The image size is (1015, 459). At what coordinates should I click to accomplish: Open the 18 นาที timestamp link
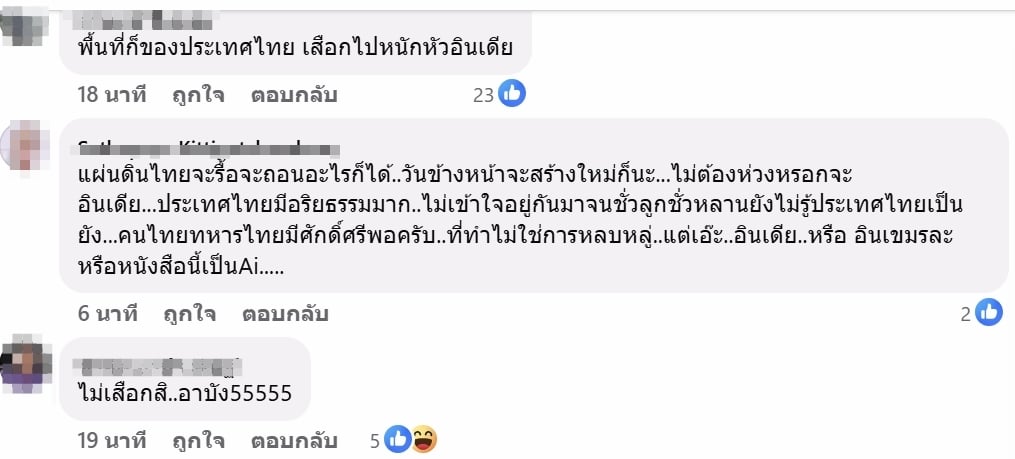coord(111,95)
